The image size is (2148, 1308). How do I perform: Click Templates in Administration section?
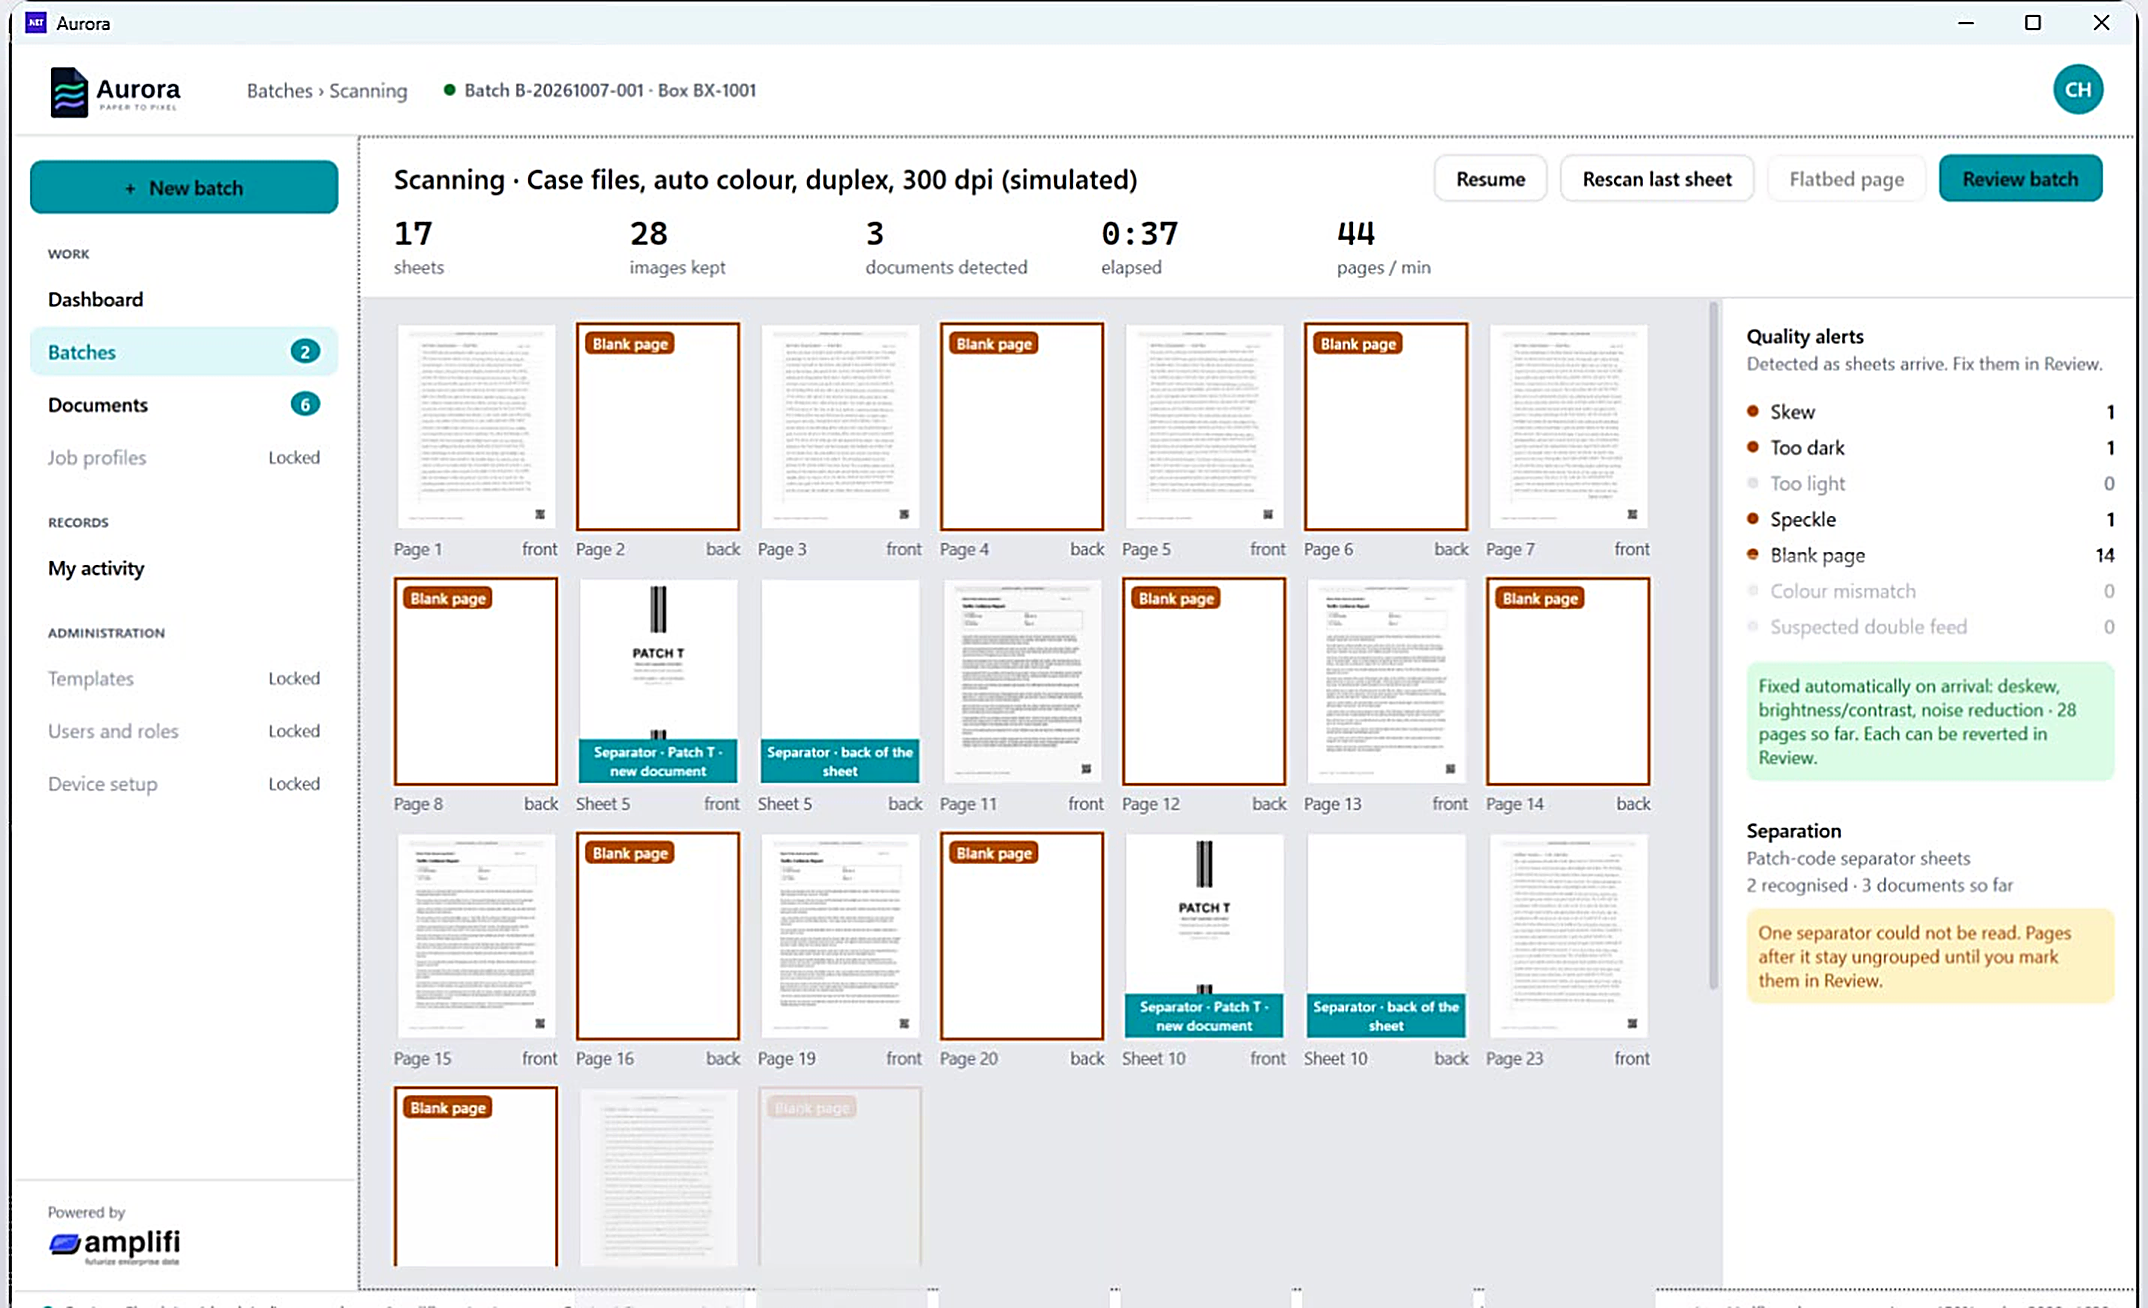[184, 678]
